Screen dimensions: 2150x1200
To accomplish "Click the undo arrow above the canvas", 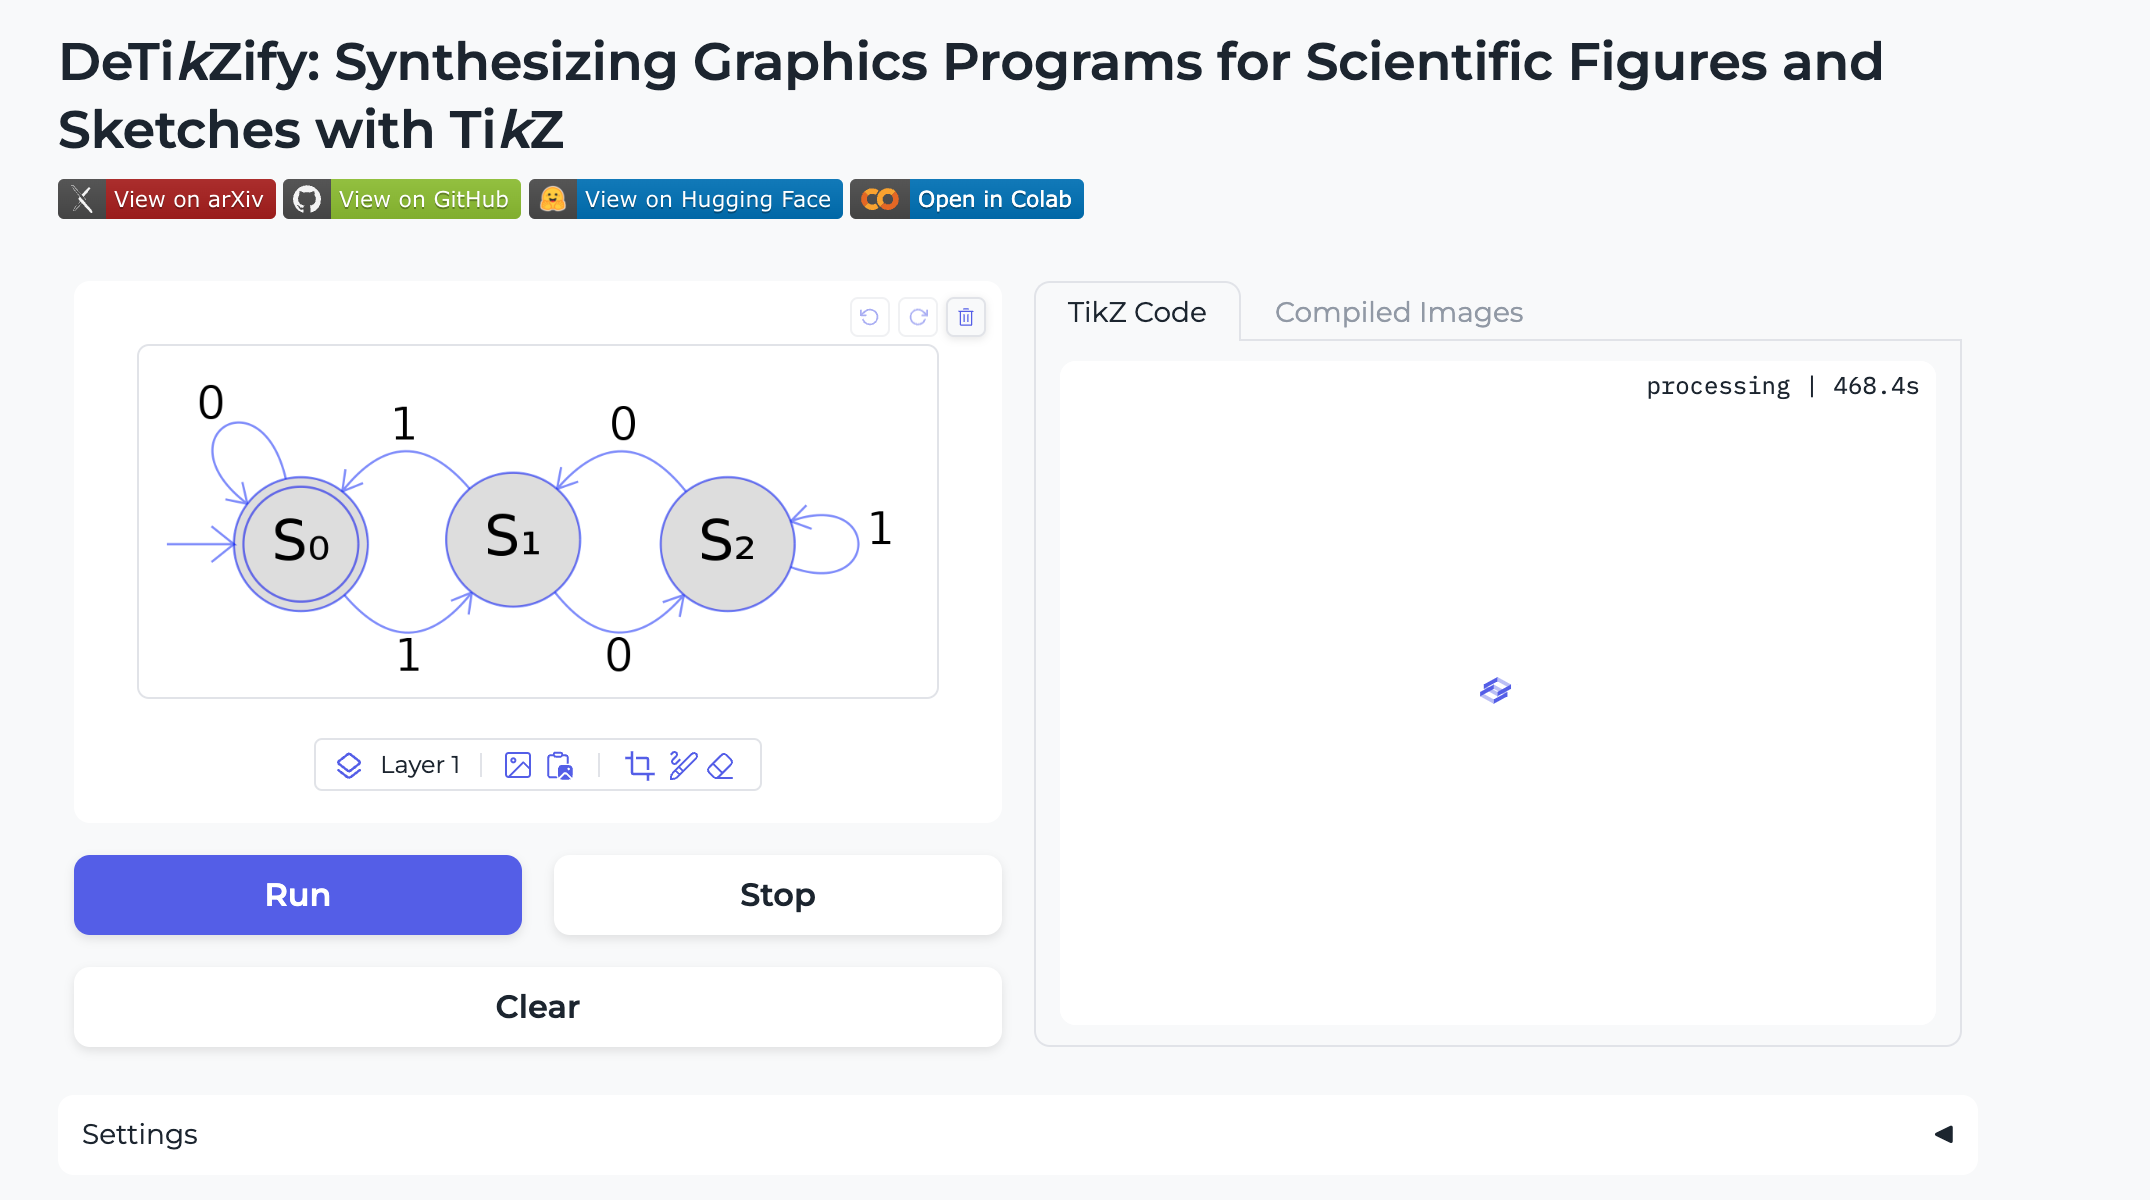I will pos(869,317).
